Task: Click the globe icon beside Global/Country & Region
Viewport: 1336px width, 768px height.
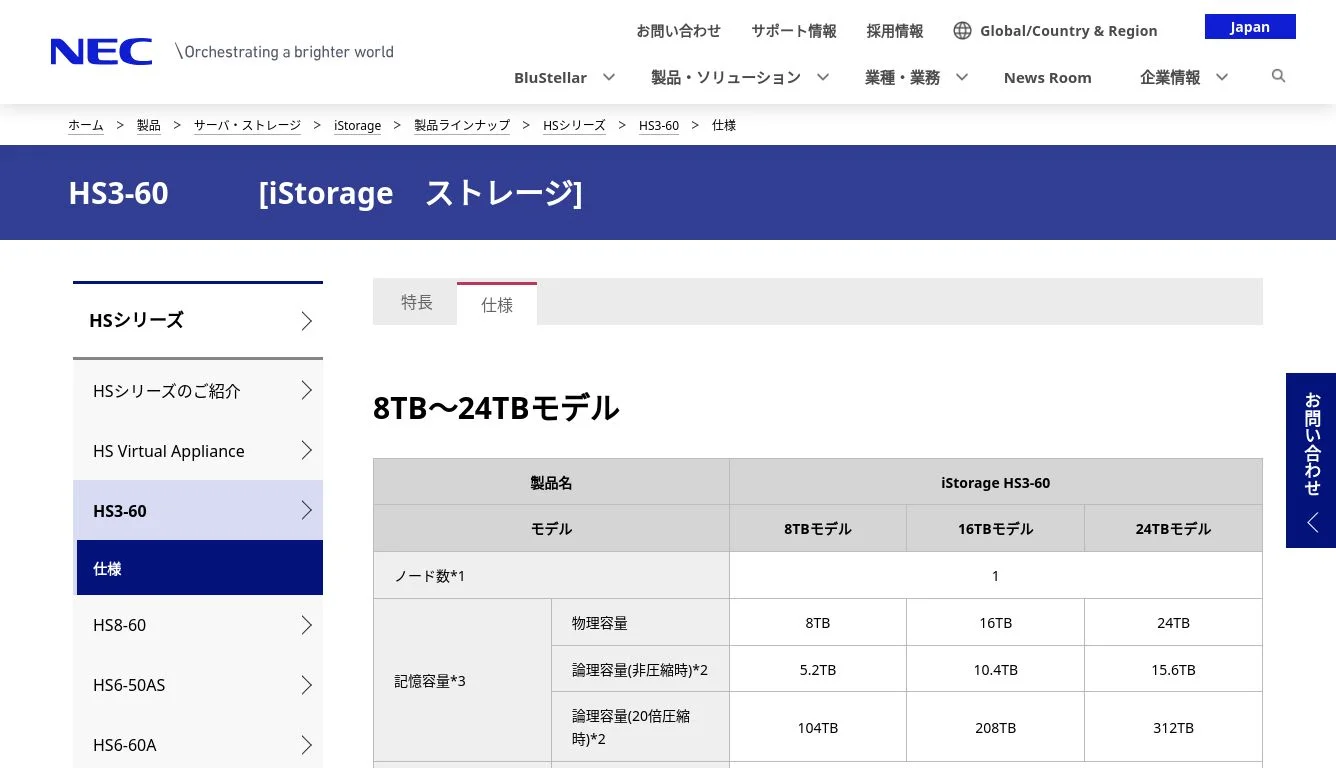Action: tap(962, 30)
